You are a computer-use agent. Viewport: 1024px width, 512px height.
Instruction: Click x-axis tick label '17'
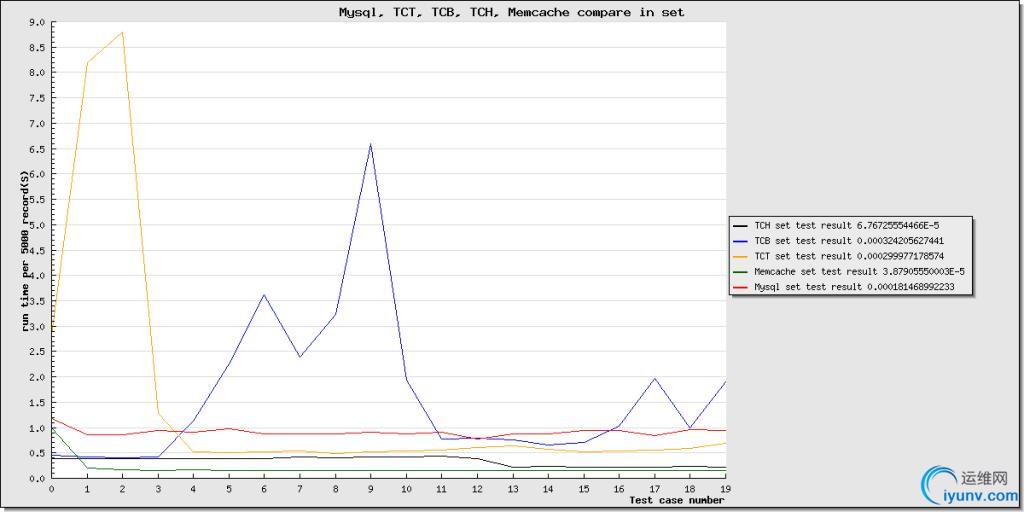tap(654, 488)
